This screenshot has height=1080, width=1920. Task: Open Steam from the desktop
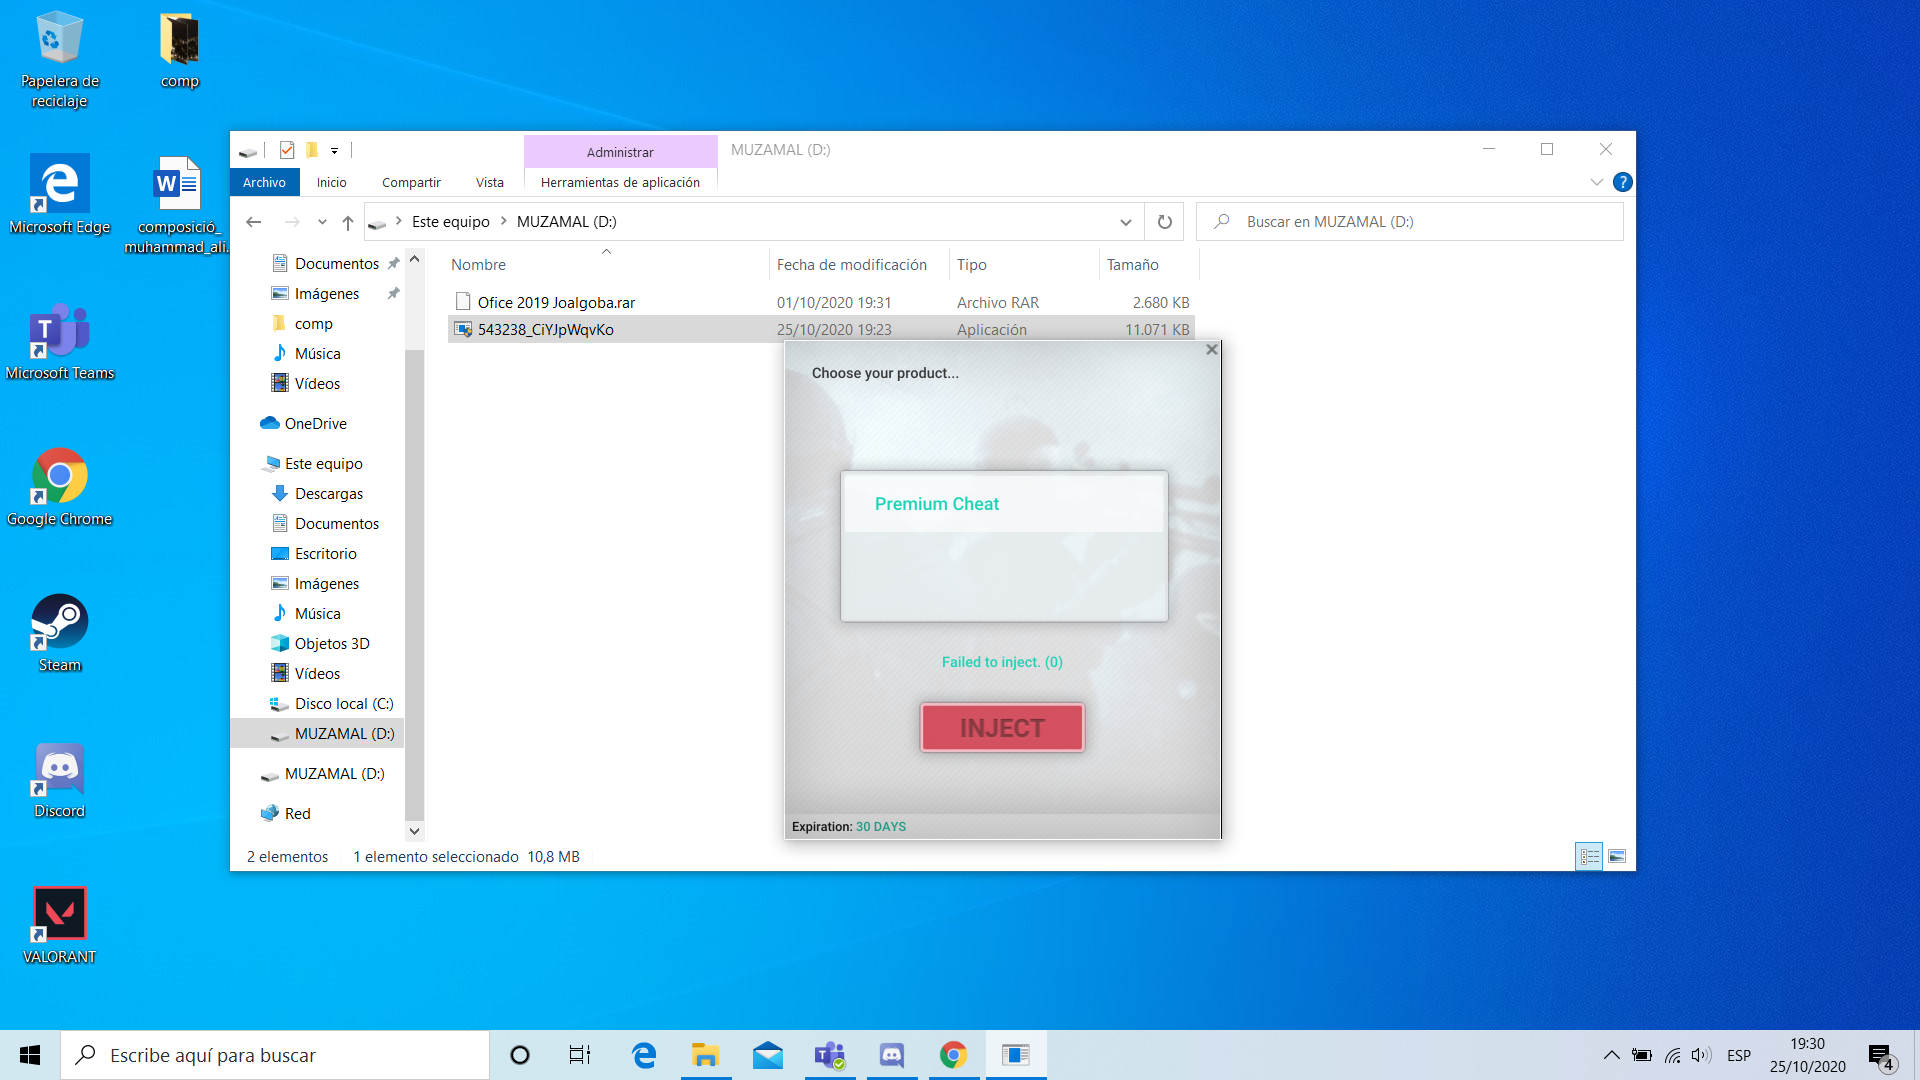[x=60, y=634]
